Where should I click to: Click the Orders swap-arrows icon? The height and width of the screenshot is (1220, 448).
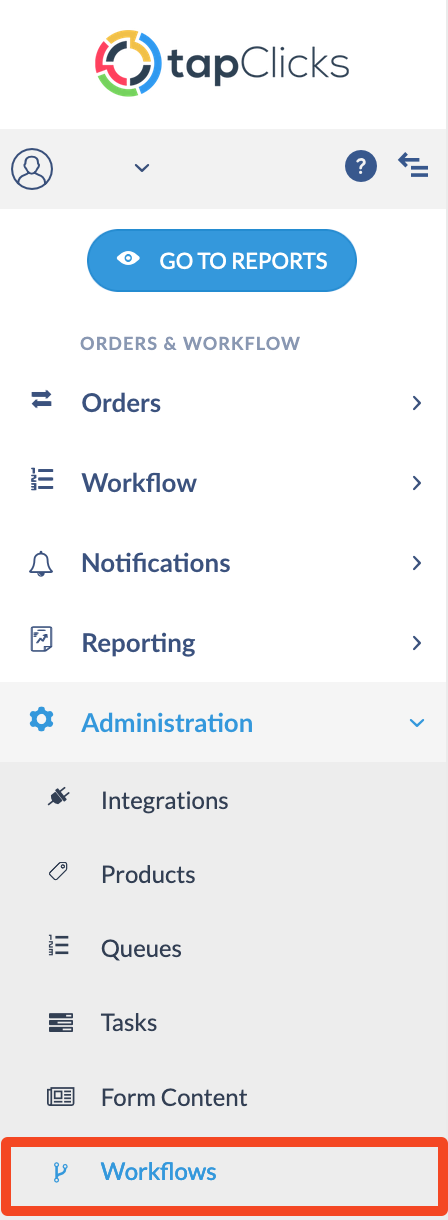tap(41, 400)
